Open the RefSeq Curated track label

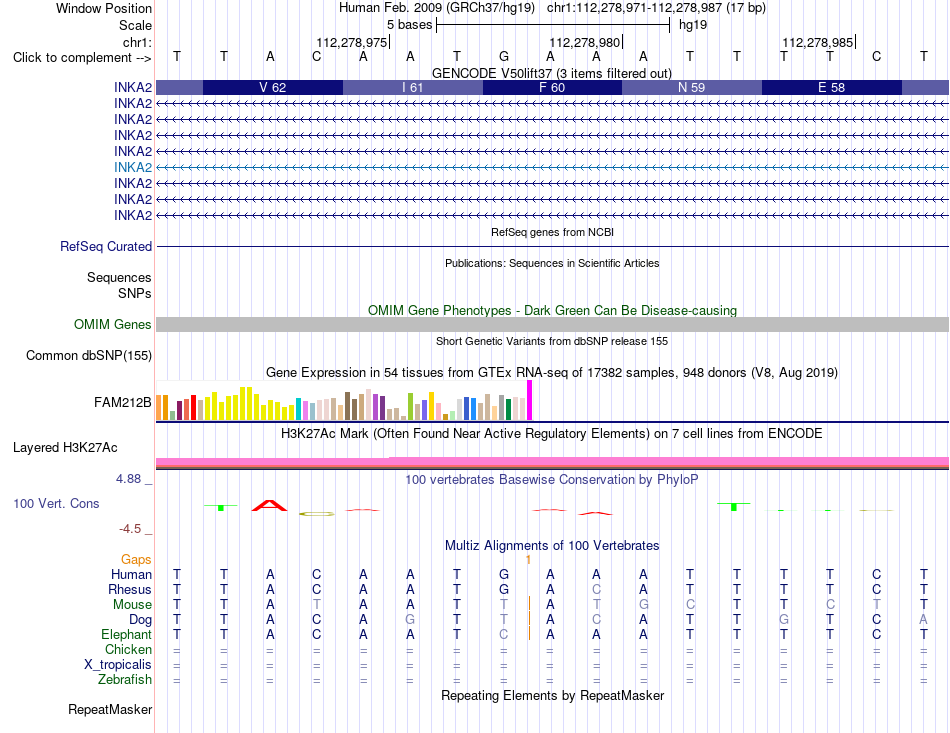[106, 247]
